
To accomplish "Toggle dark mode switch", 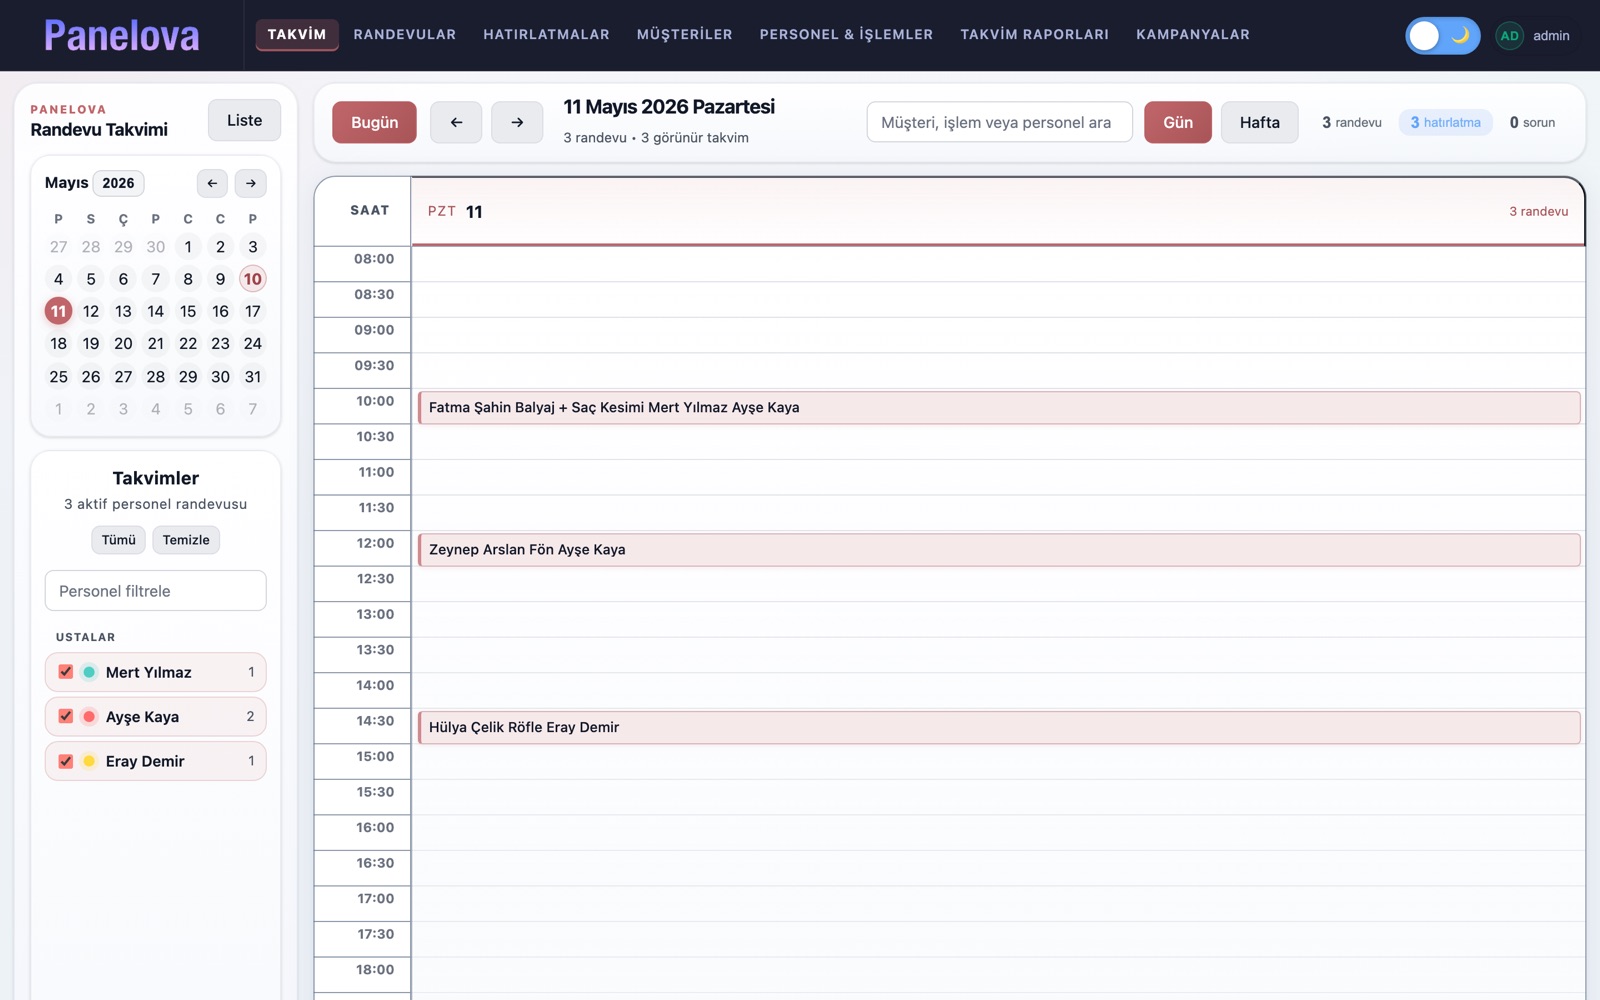I will click(1442, 35).
